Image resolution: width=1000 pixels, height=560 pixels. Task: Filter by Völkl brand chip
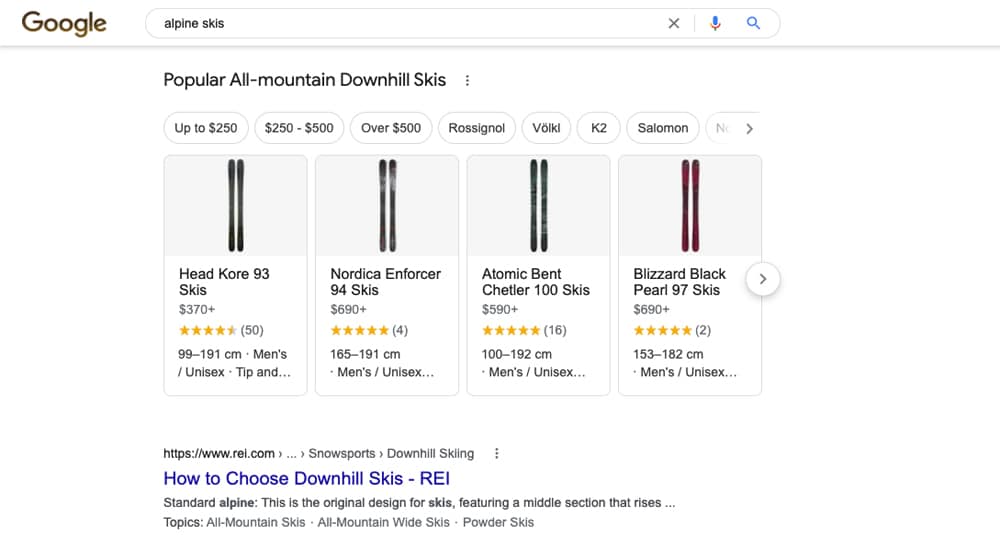(546, 128)
